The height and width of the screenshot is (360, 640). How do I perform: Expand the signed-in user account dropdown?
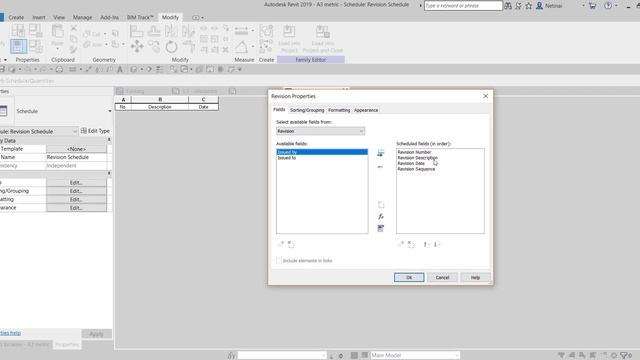tap(583, 6)
